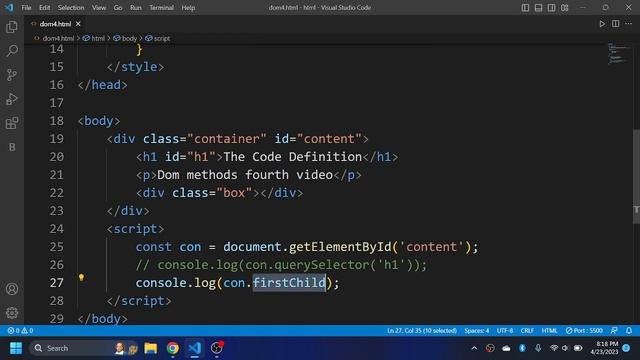Viewport: 640px width, 360px height.
Task: Open the OneDrive cloud tray icon
Action: (506, 348)
